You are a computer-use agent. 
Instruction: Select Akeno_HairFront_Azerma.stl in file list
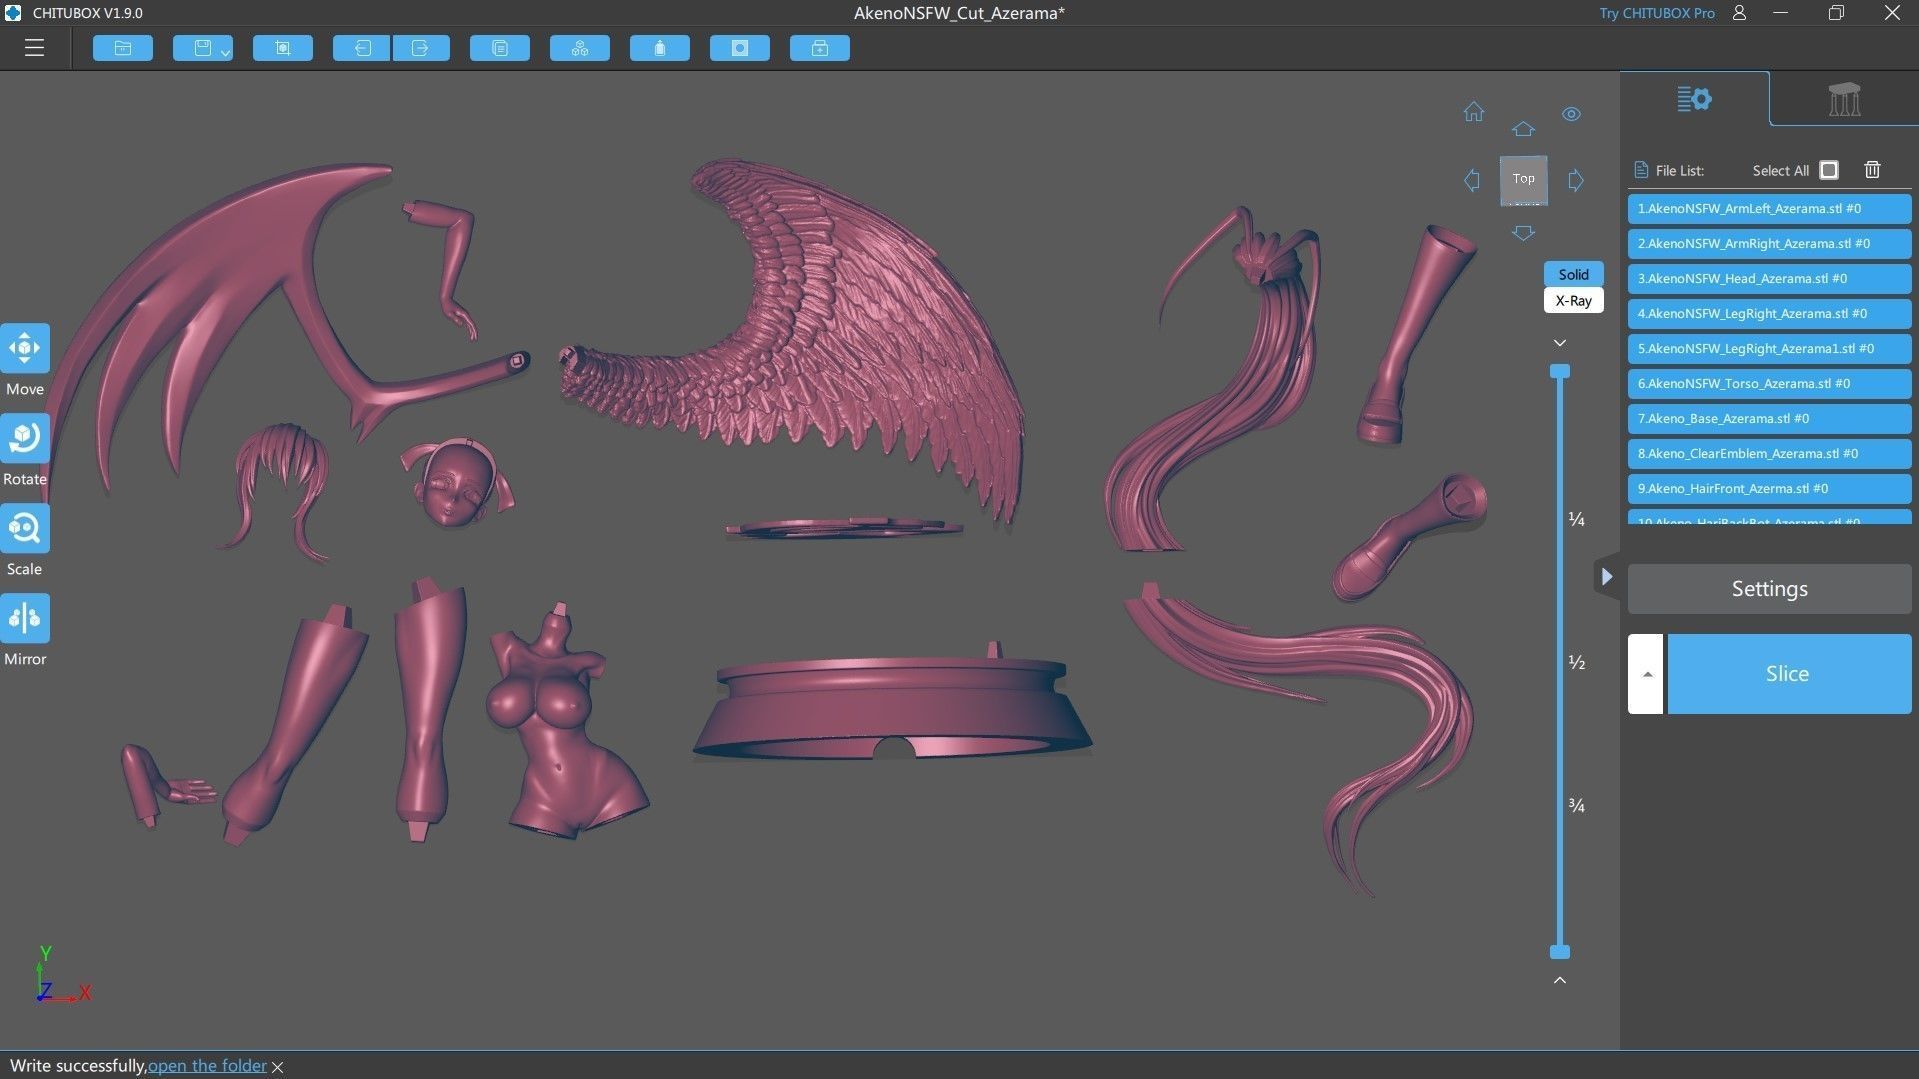[x=1769, y=489]
